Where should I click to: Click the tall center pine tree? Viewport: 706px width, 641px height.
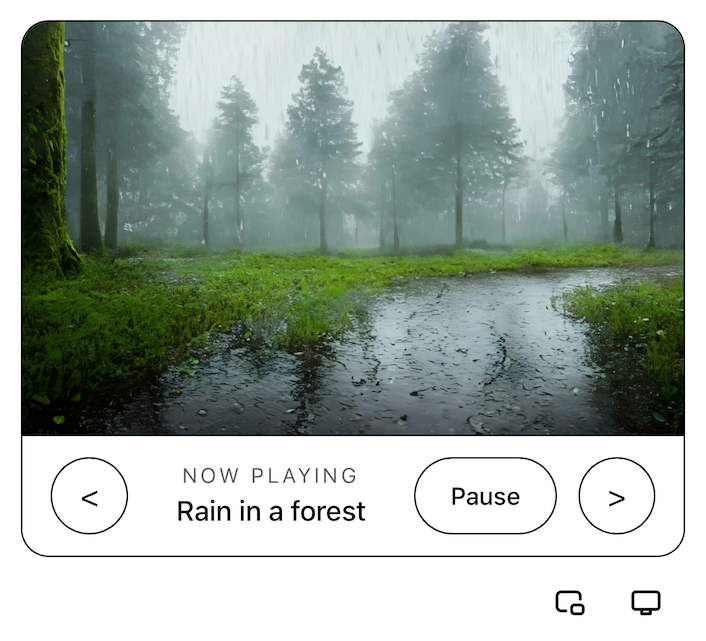(322, 149)
